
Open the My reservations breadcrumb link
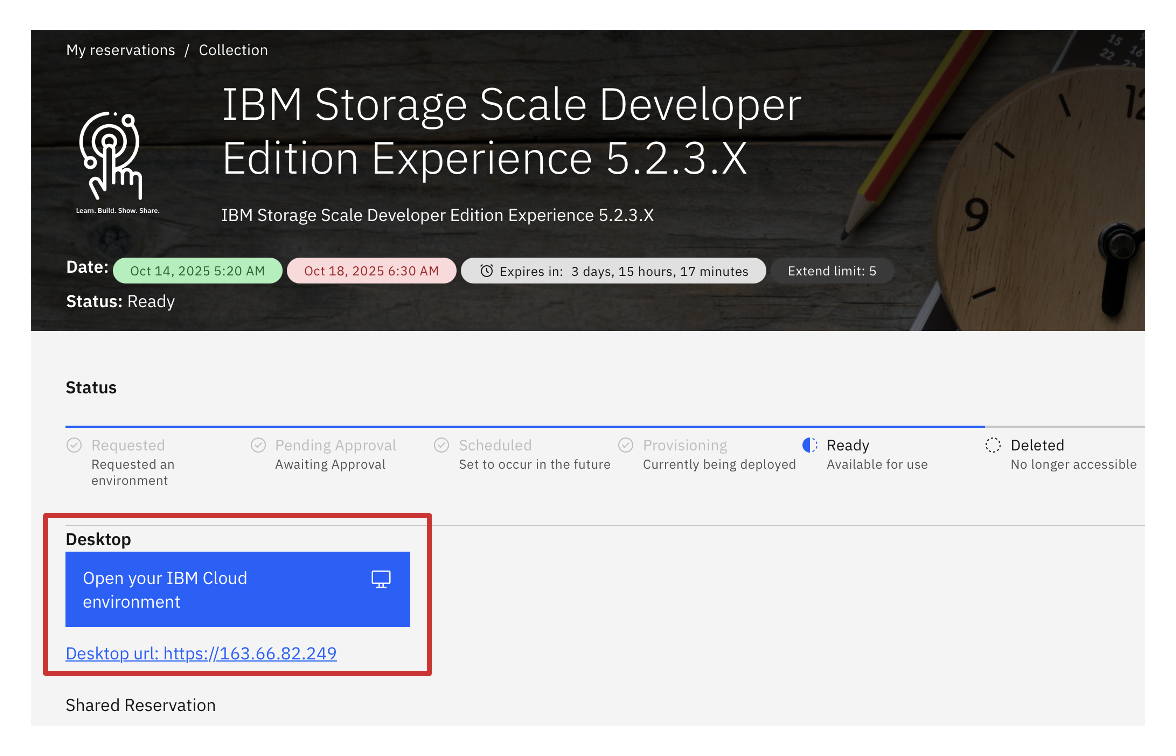click(x=120, y=50)
